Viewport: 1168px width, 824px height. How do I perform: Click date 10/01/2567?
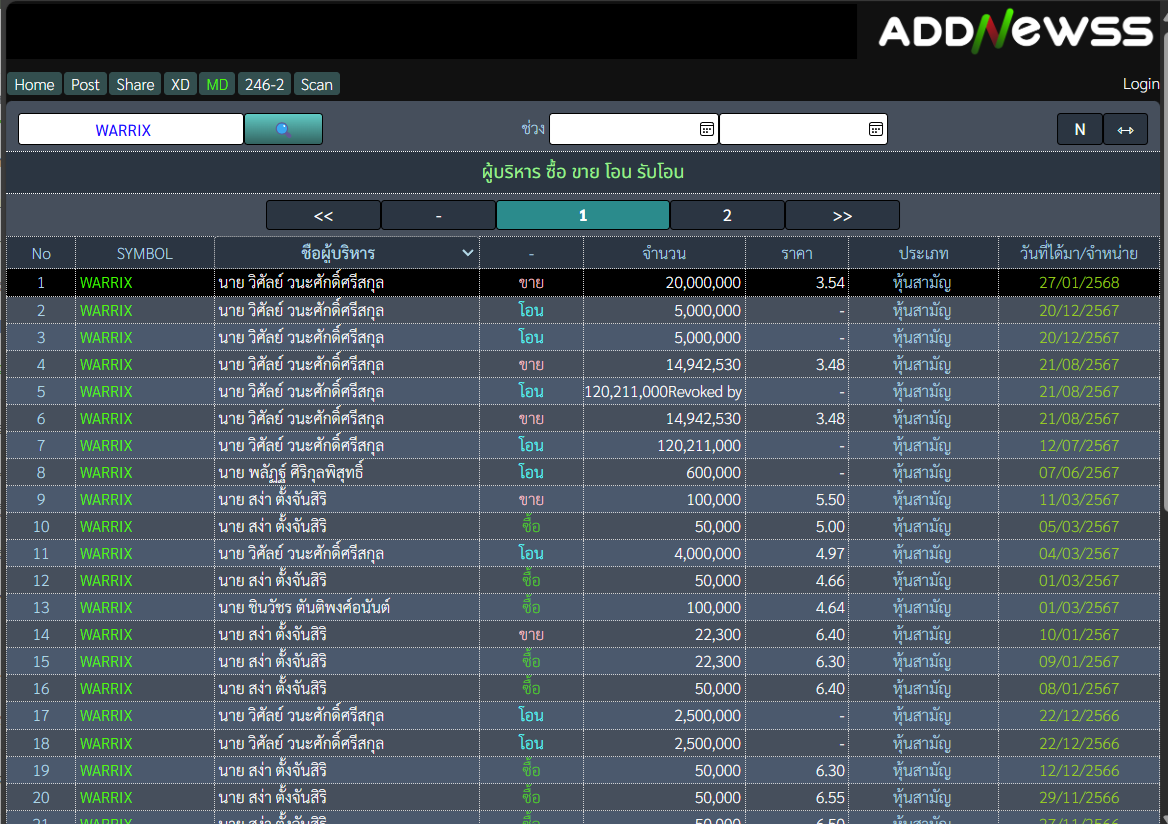[1079, 635]
